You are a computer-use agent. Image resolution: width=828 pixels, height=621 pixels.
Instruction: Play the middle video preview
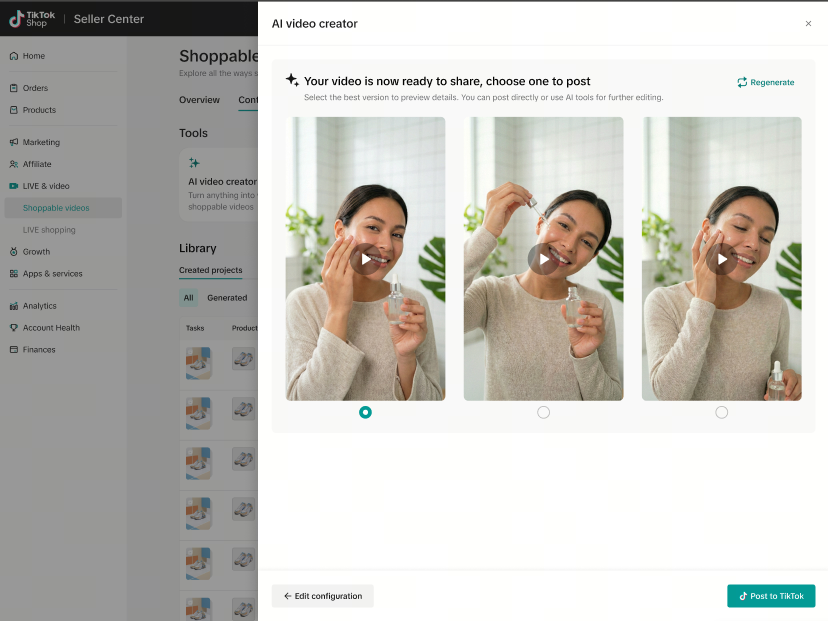tap(543, 259)
